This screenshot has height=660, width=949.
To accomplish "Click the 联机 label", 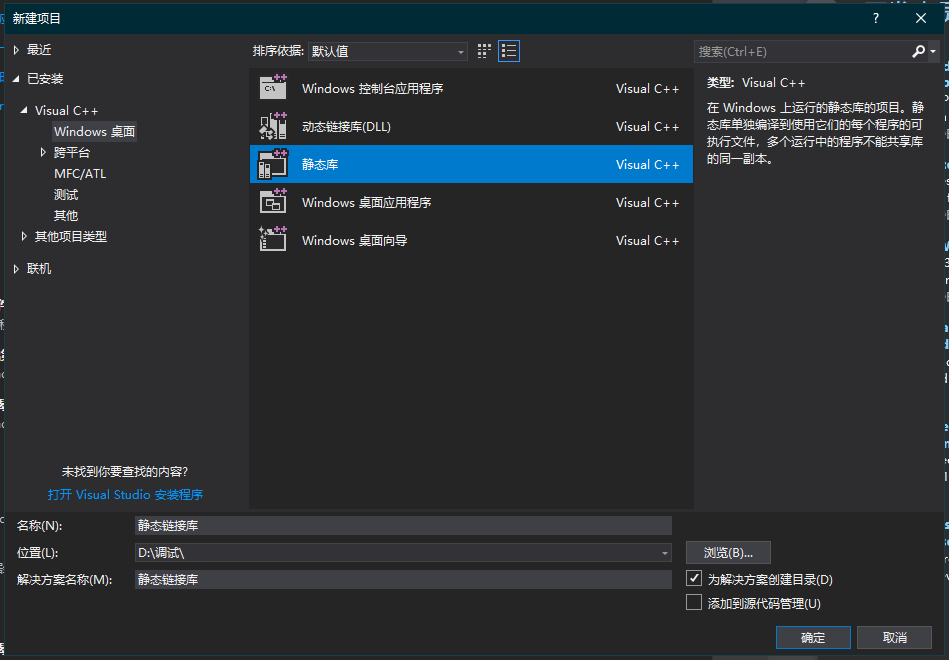I will point(39,269).
